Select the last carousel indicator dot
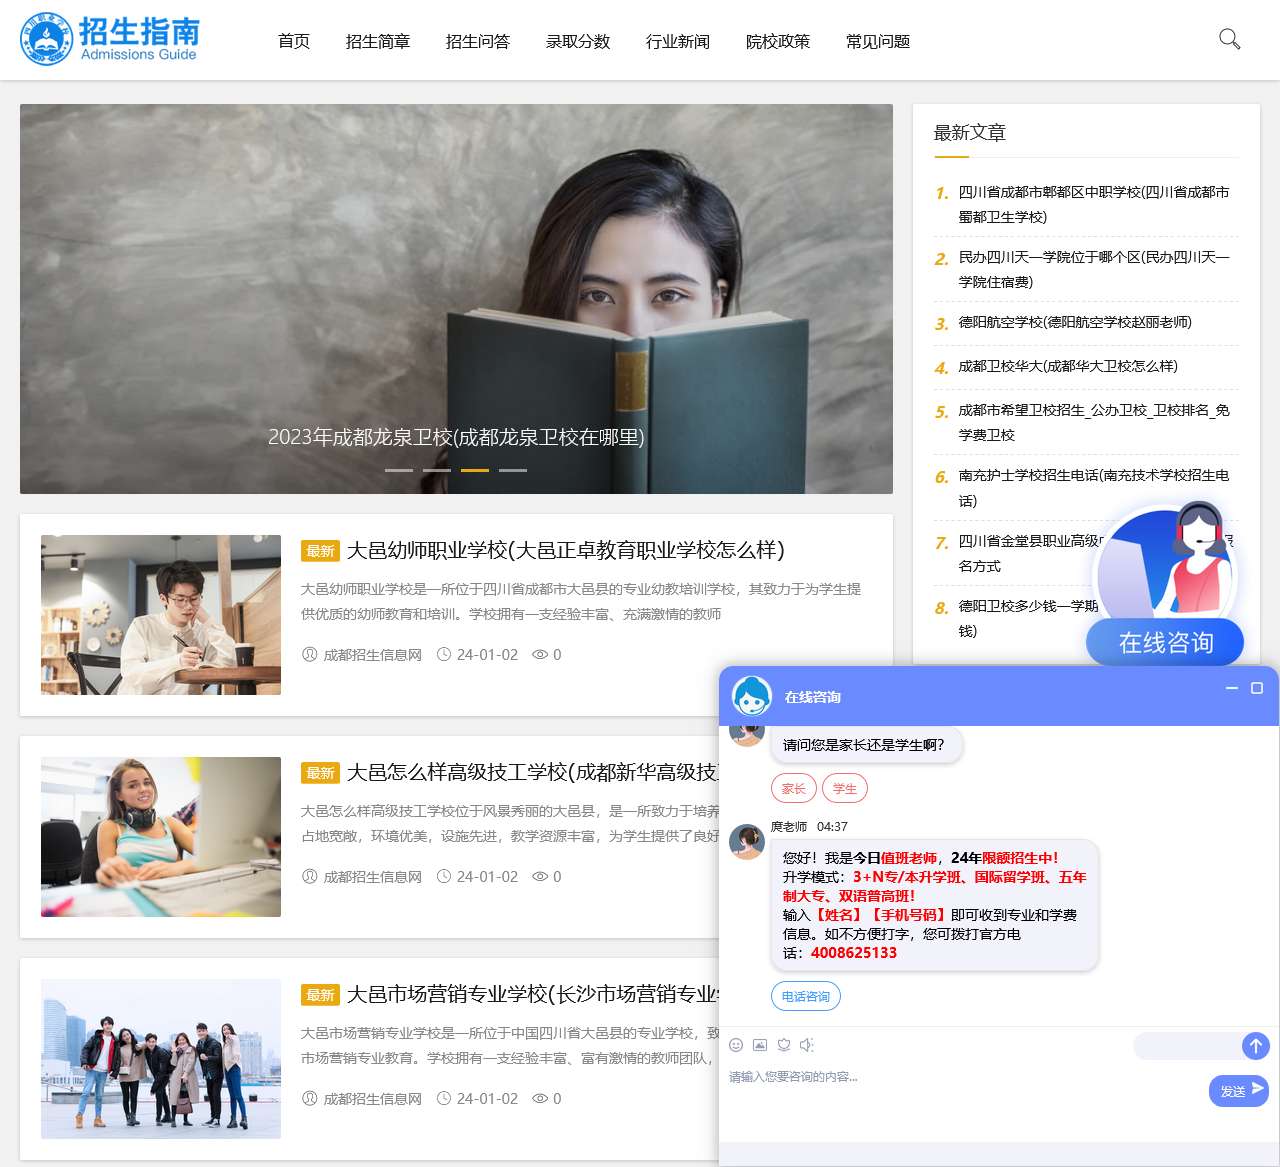This screenshot has width=1280, height=1167. click(514, 469)
